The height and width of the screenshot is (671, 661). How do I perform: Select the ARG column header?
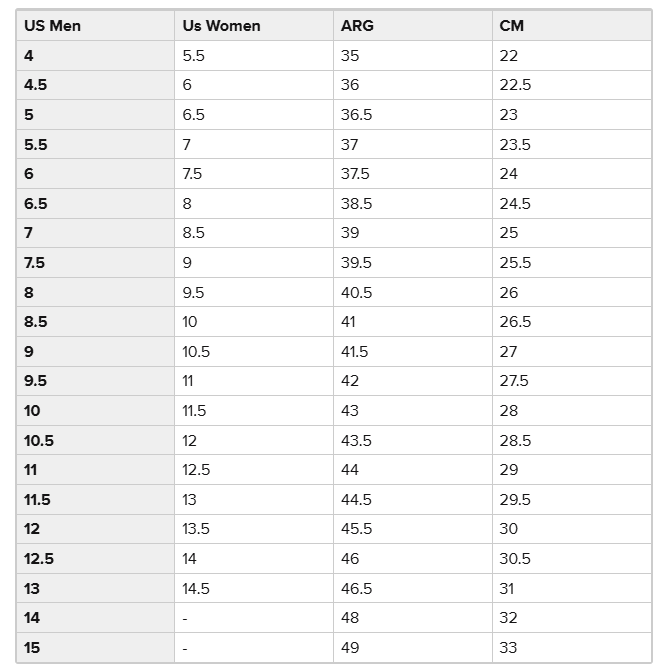357,26
